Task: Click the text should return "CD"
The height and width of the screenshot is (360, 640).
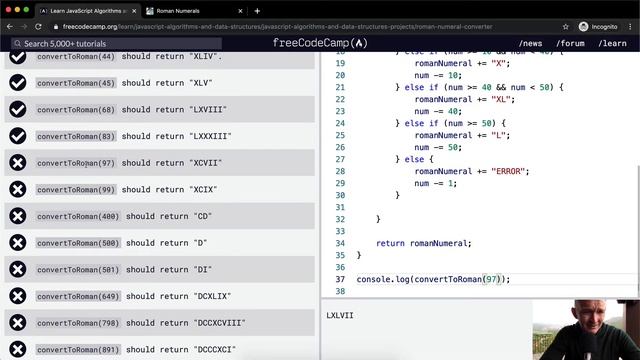Action: (x=169, y=216)
